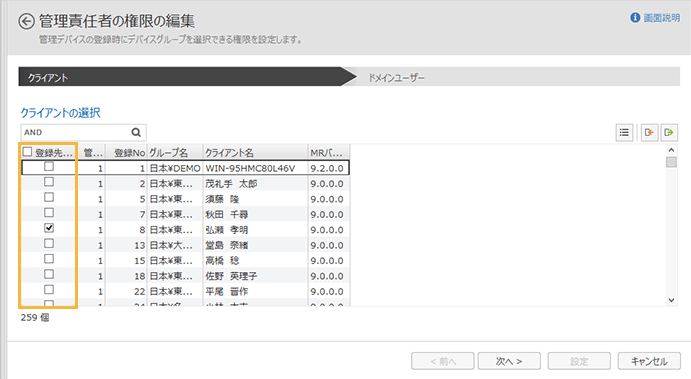This screenshot has width=691, height=379.
Task: Check the box for registration No 5 row
Action: [49, 197]
